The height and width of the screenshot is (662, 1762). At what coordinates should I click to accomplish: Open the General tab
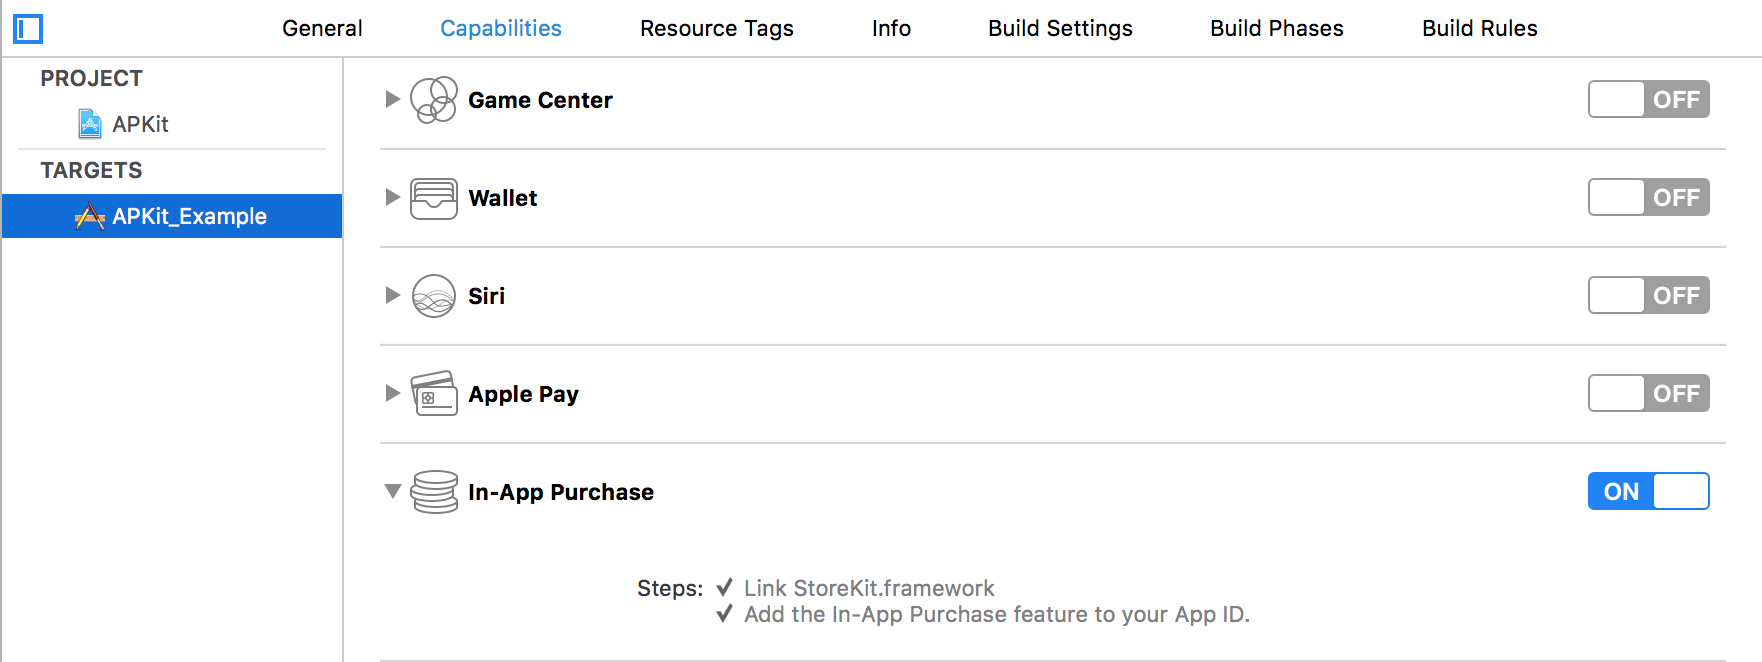point(322,29)
